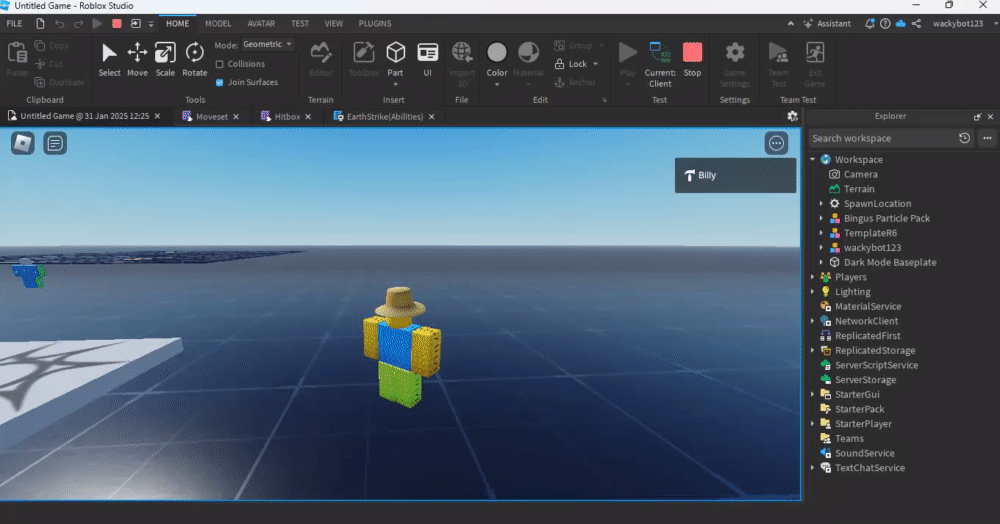1000x524 pixels.
Task: Switch to the MODEL ribbon tab
Action: point(218,24)
